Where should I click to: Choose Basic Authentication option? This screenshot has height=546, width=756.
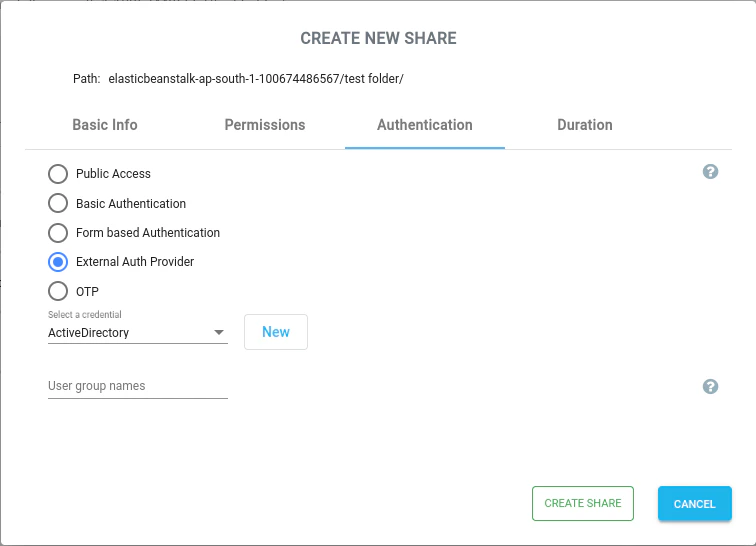tap(58, 203)
